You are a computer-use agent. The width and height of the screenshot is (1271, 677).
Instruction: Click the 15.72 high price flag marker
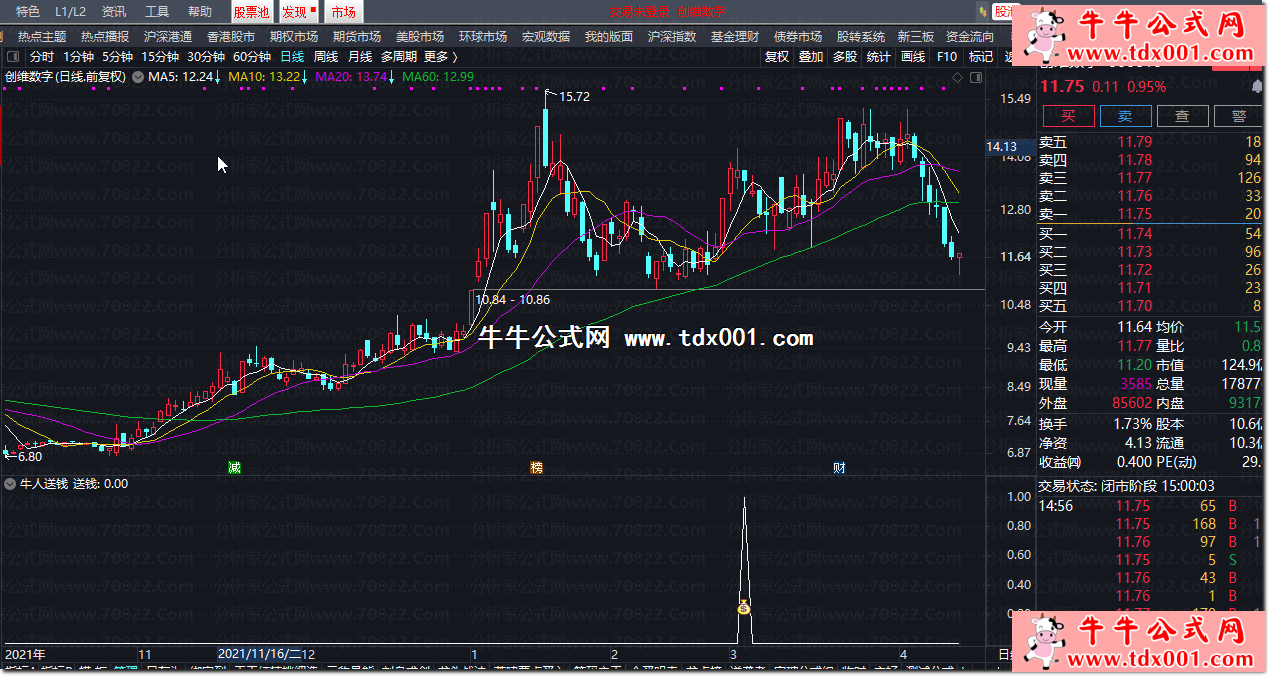(x=573, y=97)
